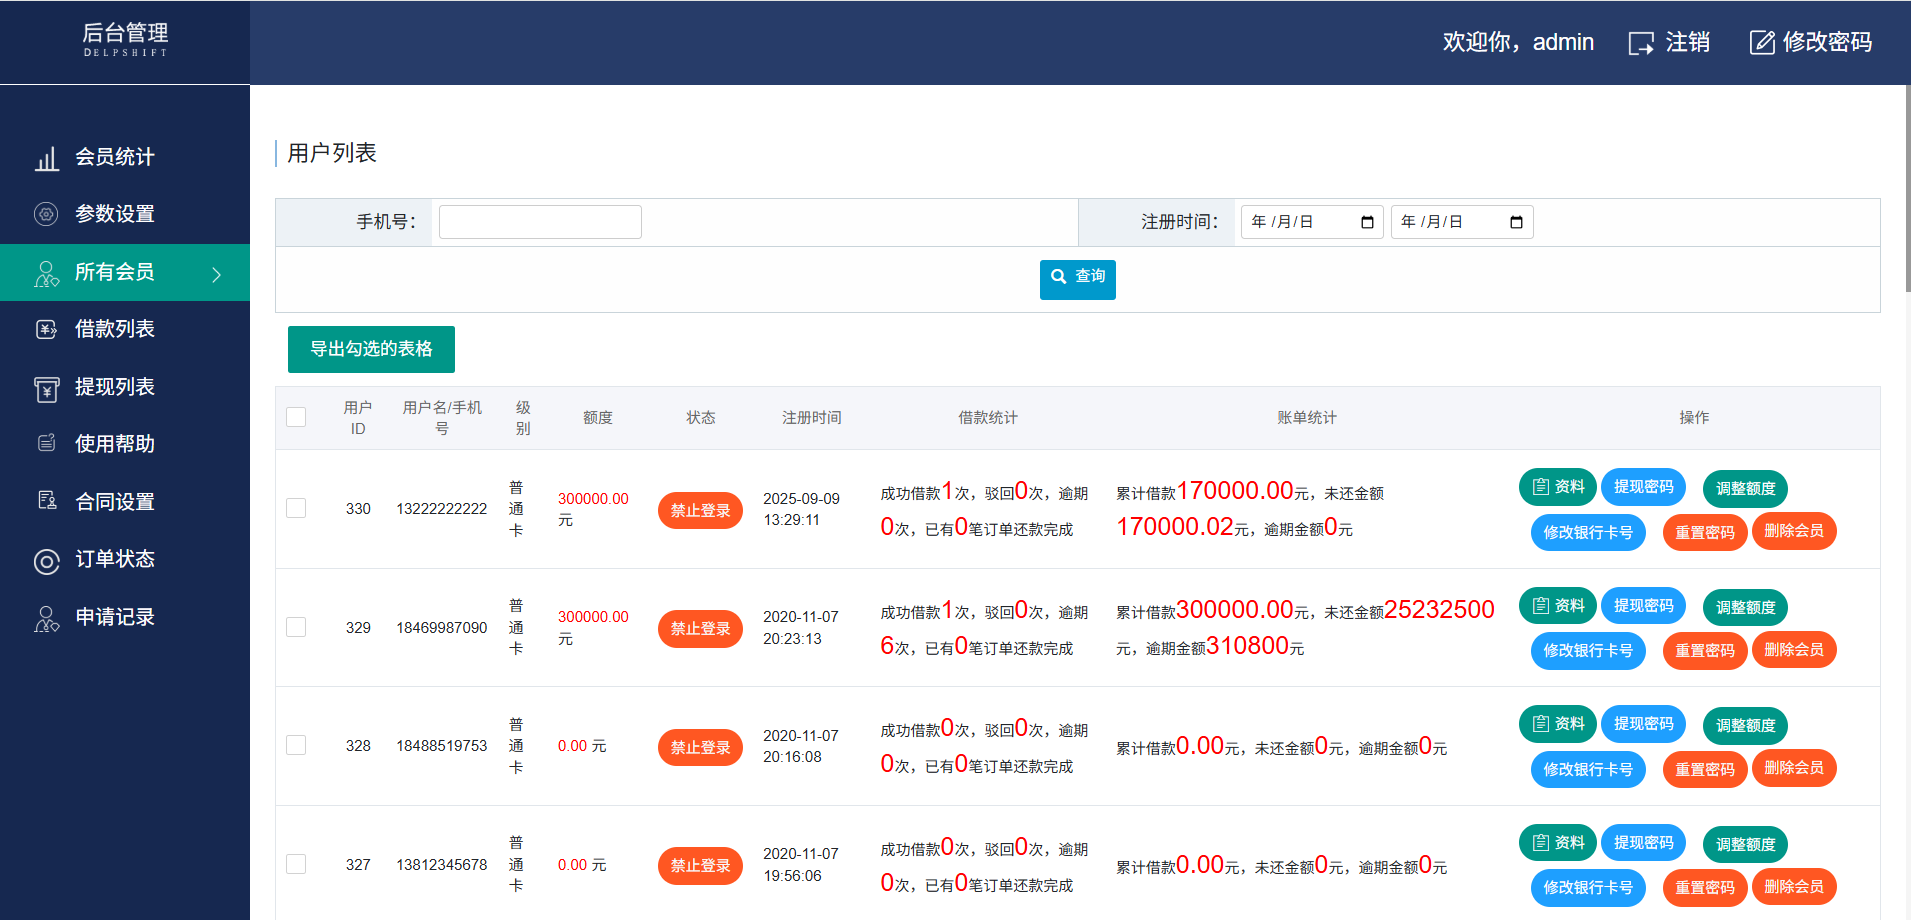The image size is (1911, 920).
Task: Click the 订单状态 circle icon
Action: (46, 561)
